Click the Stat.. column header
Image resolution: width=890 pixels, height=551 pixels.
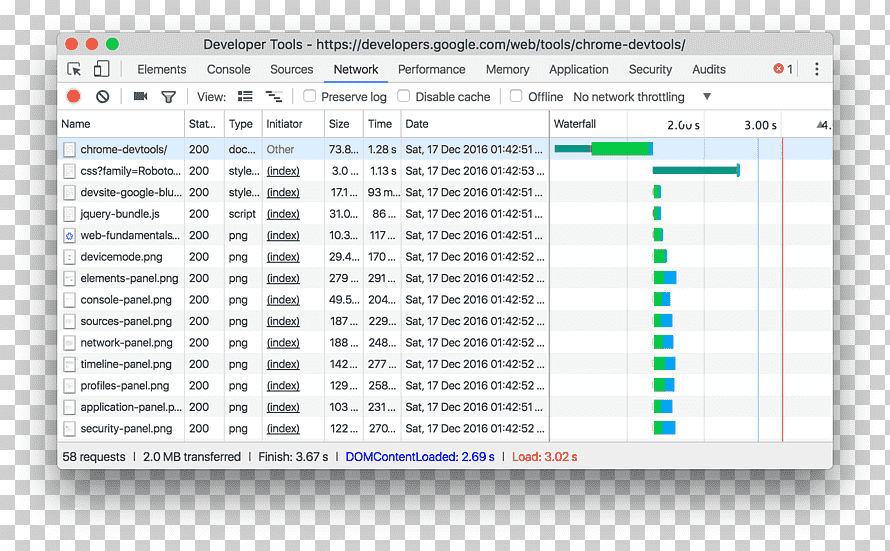click(203, 124)
